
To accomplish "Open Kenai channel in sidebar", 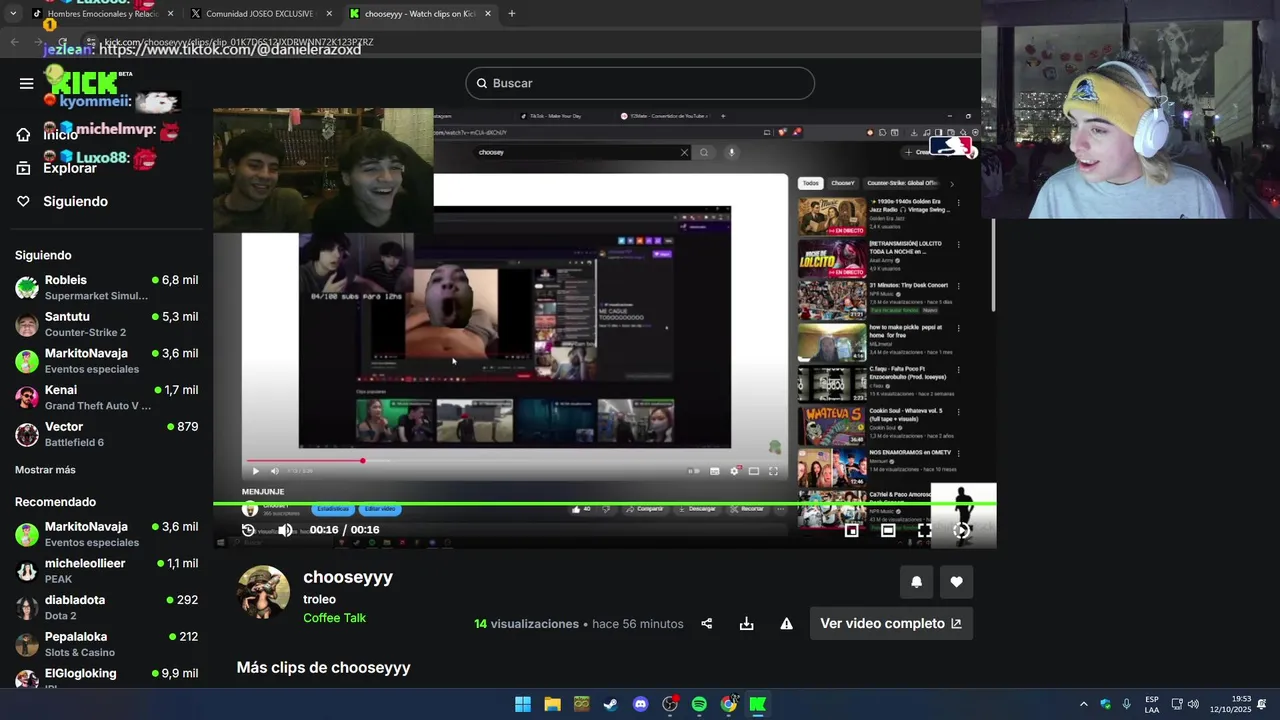I will coord(106,398).
